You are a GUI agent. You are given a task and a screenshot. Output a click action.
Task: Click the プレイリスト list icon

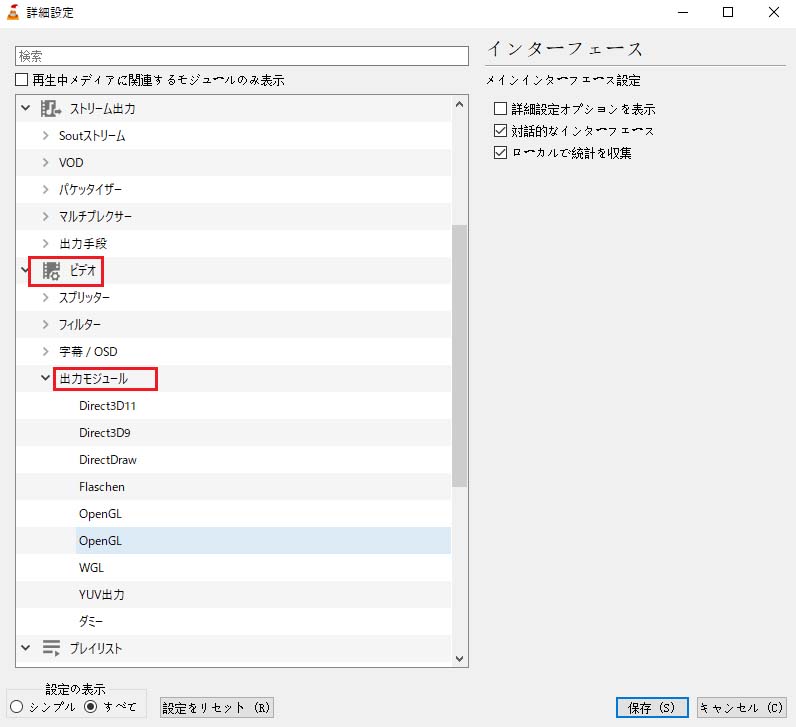51,648
